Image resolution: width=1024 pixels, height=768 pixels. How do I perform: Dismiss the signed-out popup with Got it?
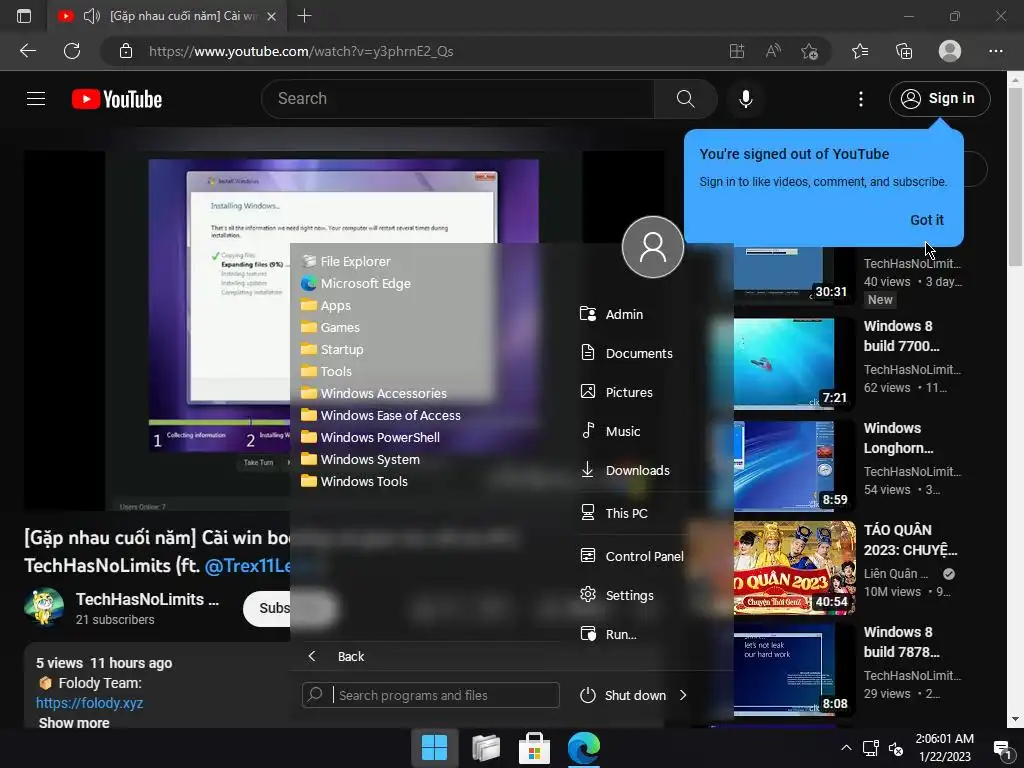pyautogui.click(x=927, y=220)
